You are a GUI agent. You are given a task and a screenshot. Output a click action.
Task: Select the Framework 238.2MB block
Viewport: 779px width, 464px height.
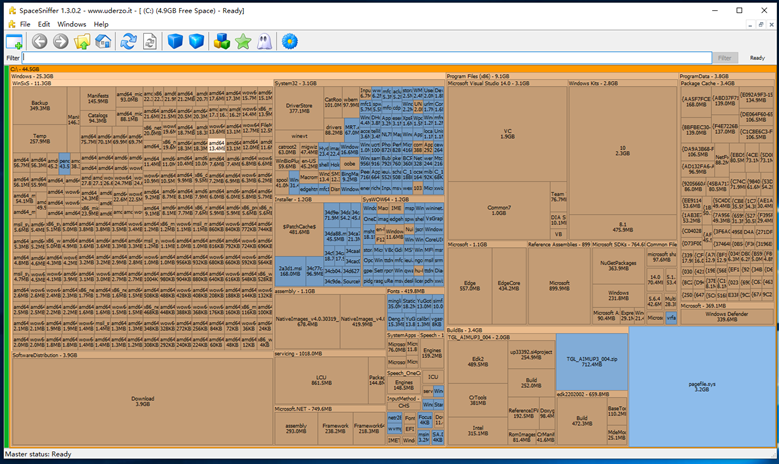(335, 428)
